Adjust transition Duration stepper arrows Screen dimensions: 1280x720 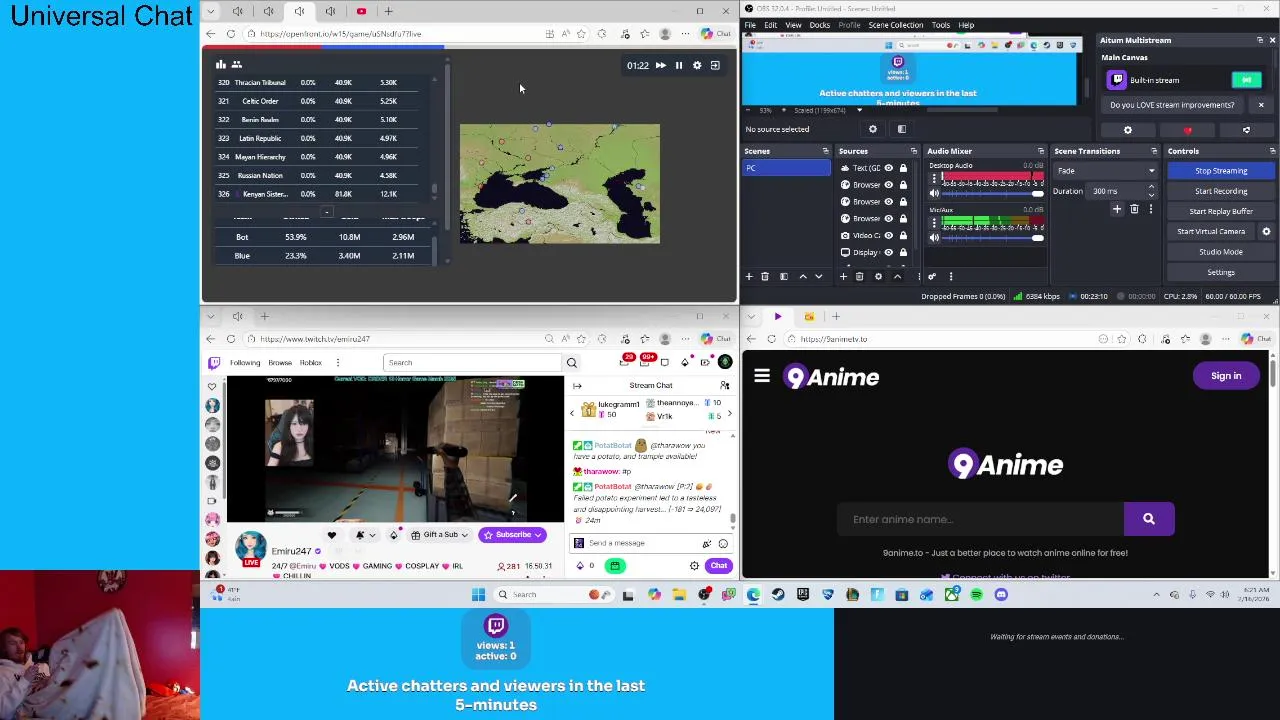coord(1151,191)
